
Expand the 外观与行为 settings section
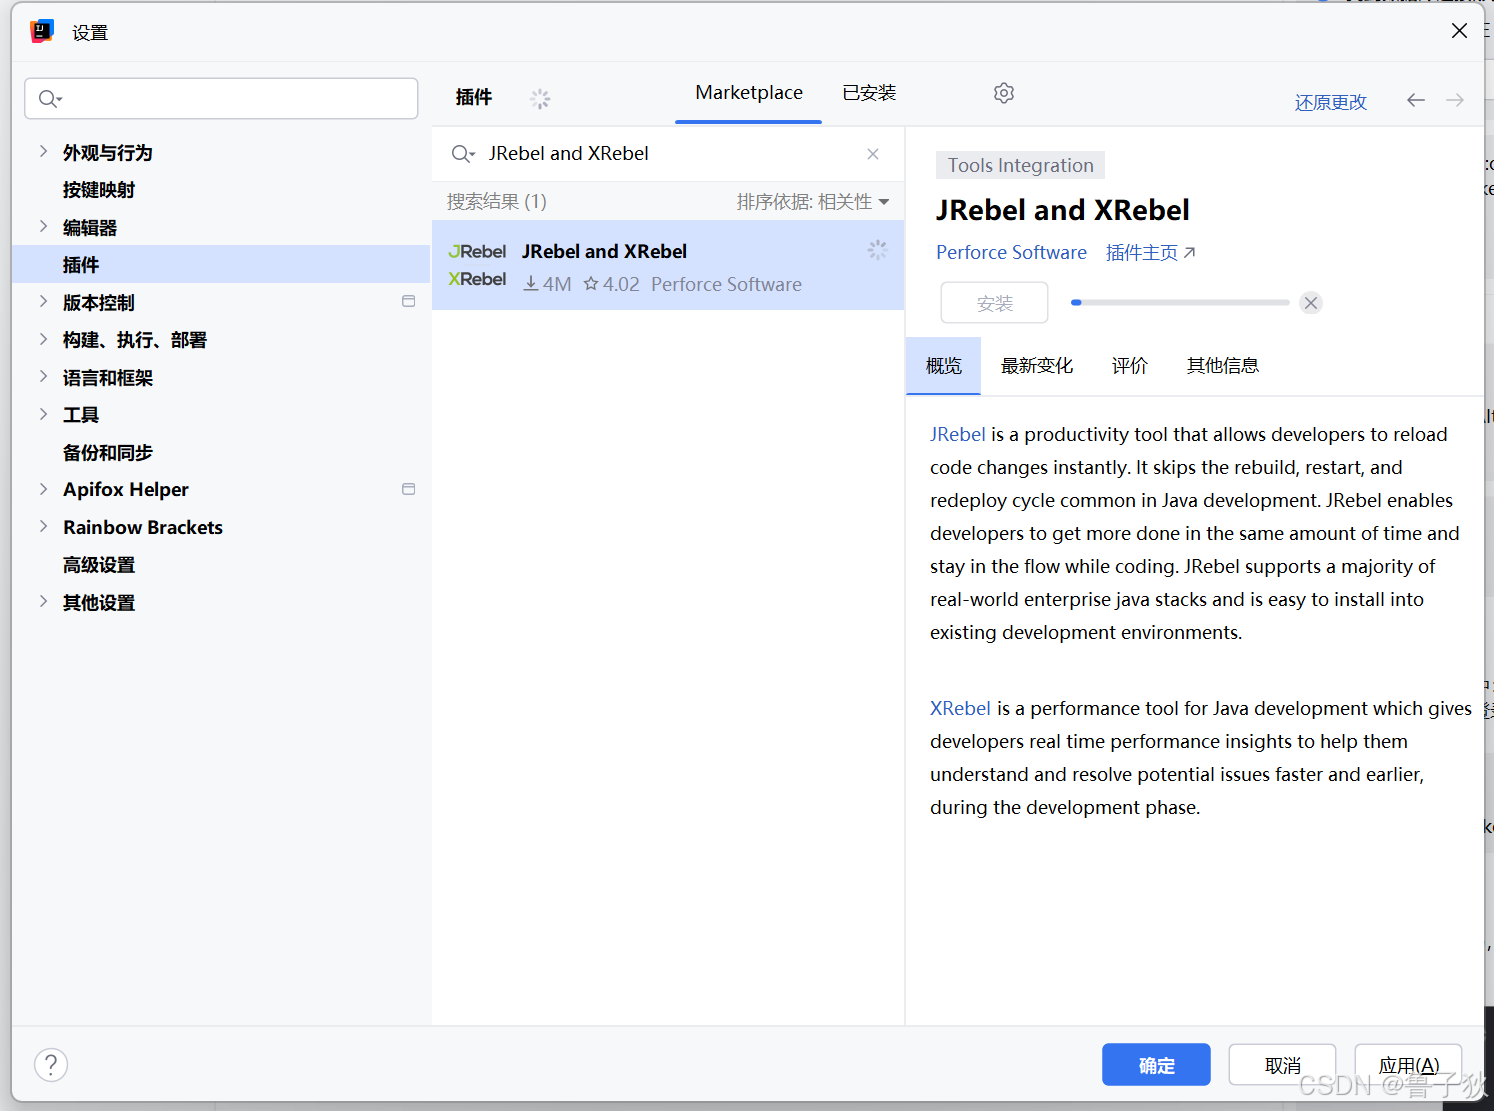coord(43,152)
